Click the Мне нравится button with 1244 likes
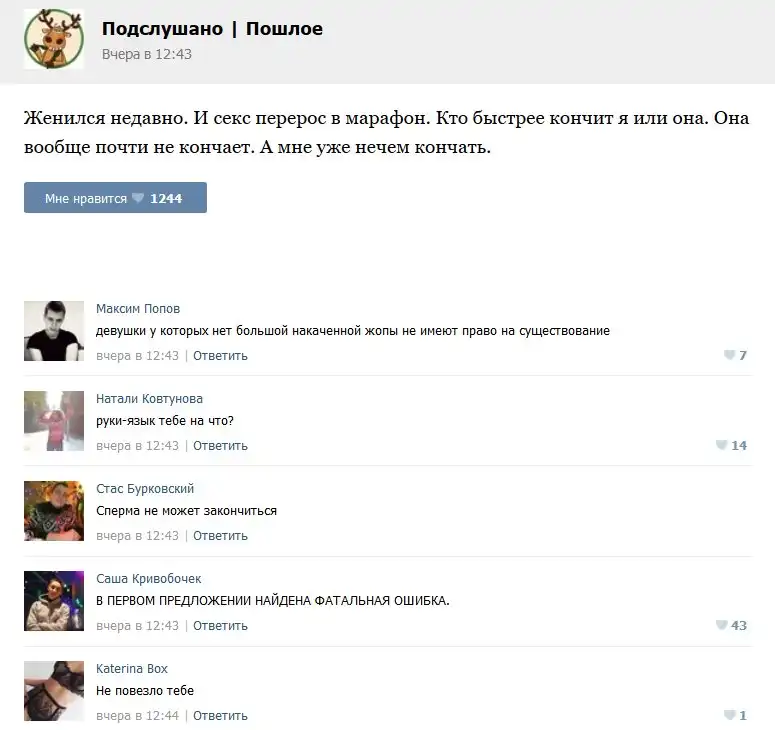The height and width of the screenshot is (730, 775). click(x=115, y=198)
